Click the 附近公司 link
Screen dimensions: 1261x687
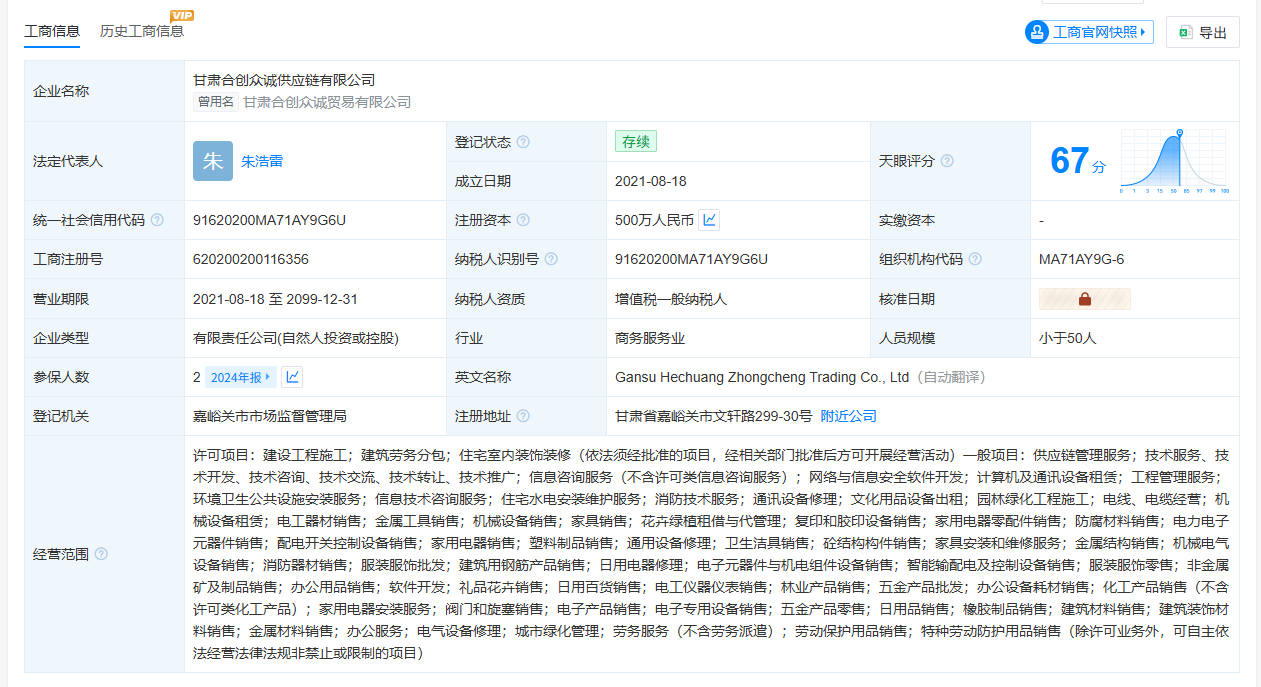848,416
